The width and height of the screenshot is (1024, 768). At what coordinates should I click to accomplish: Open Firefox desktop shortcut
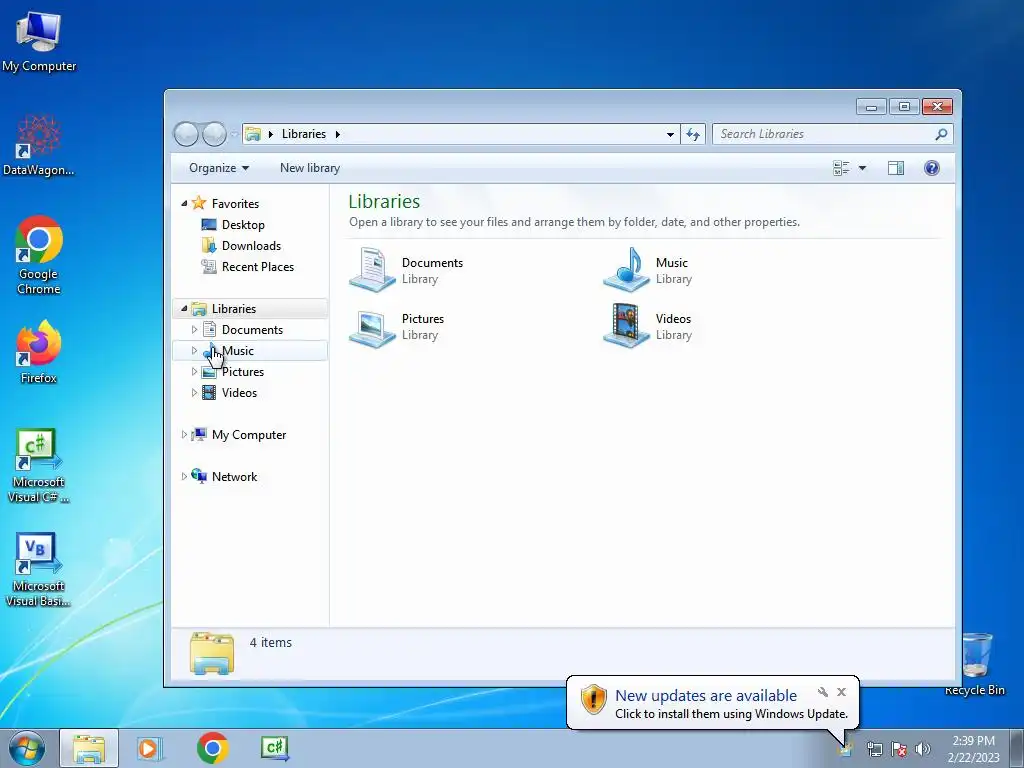coord(39,351)
